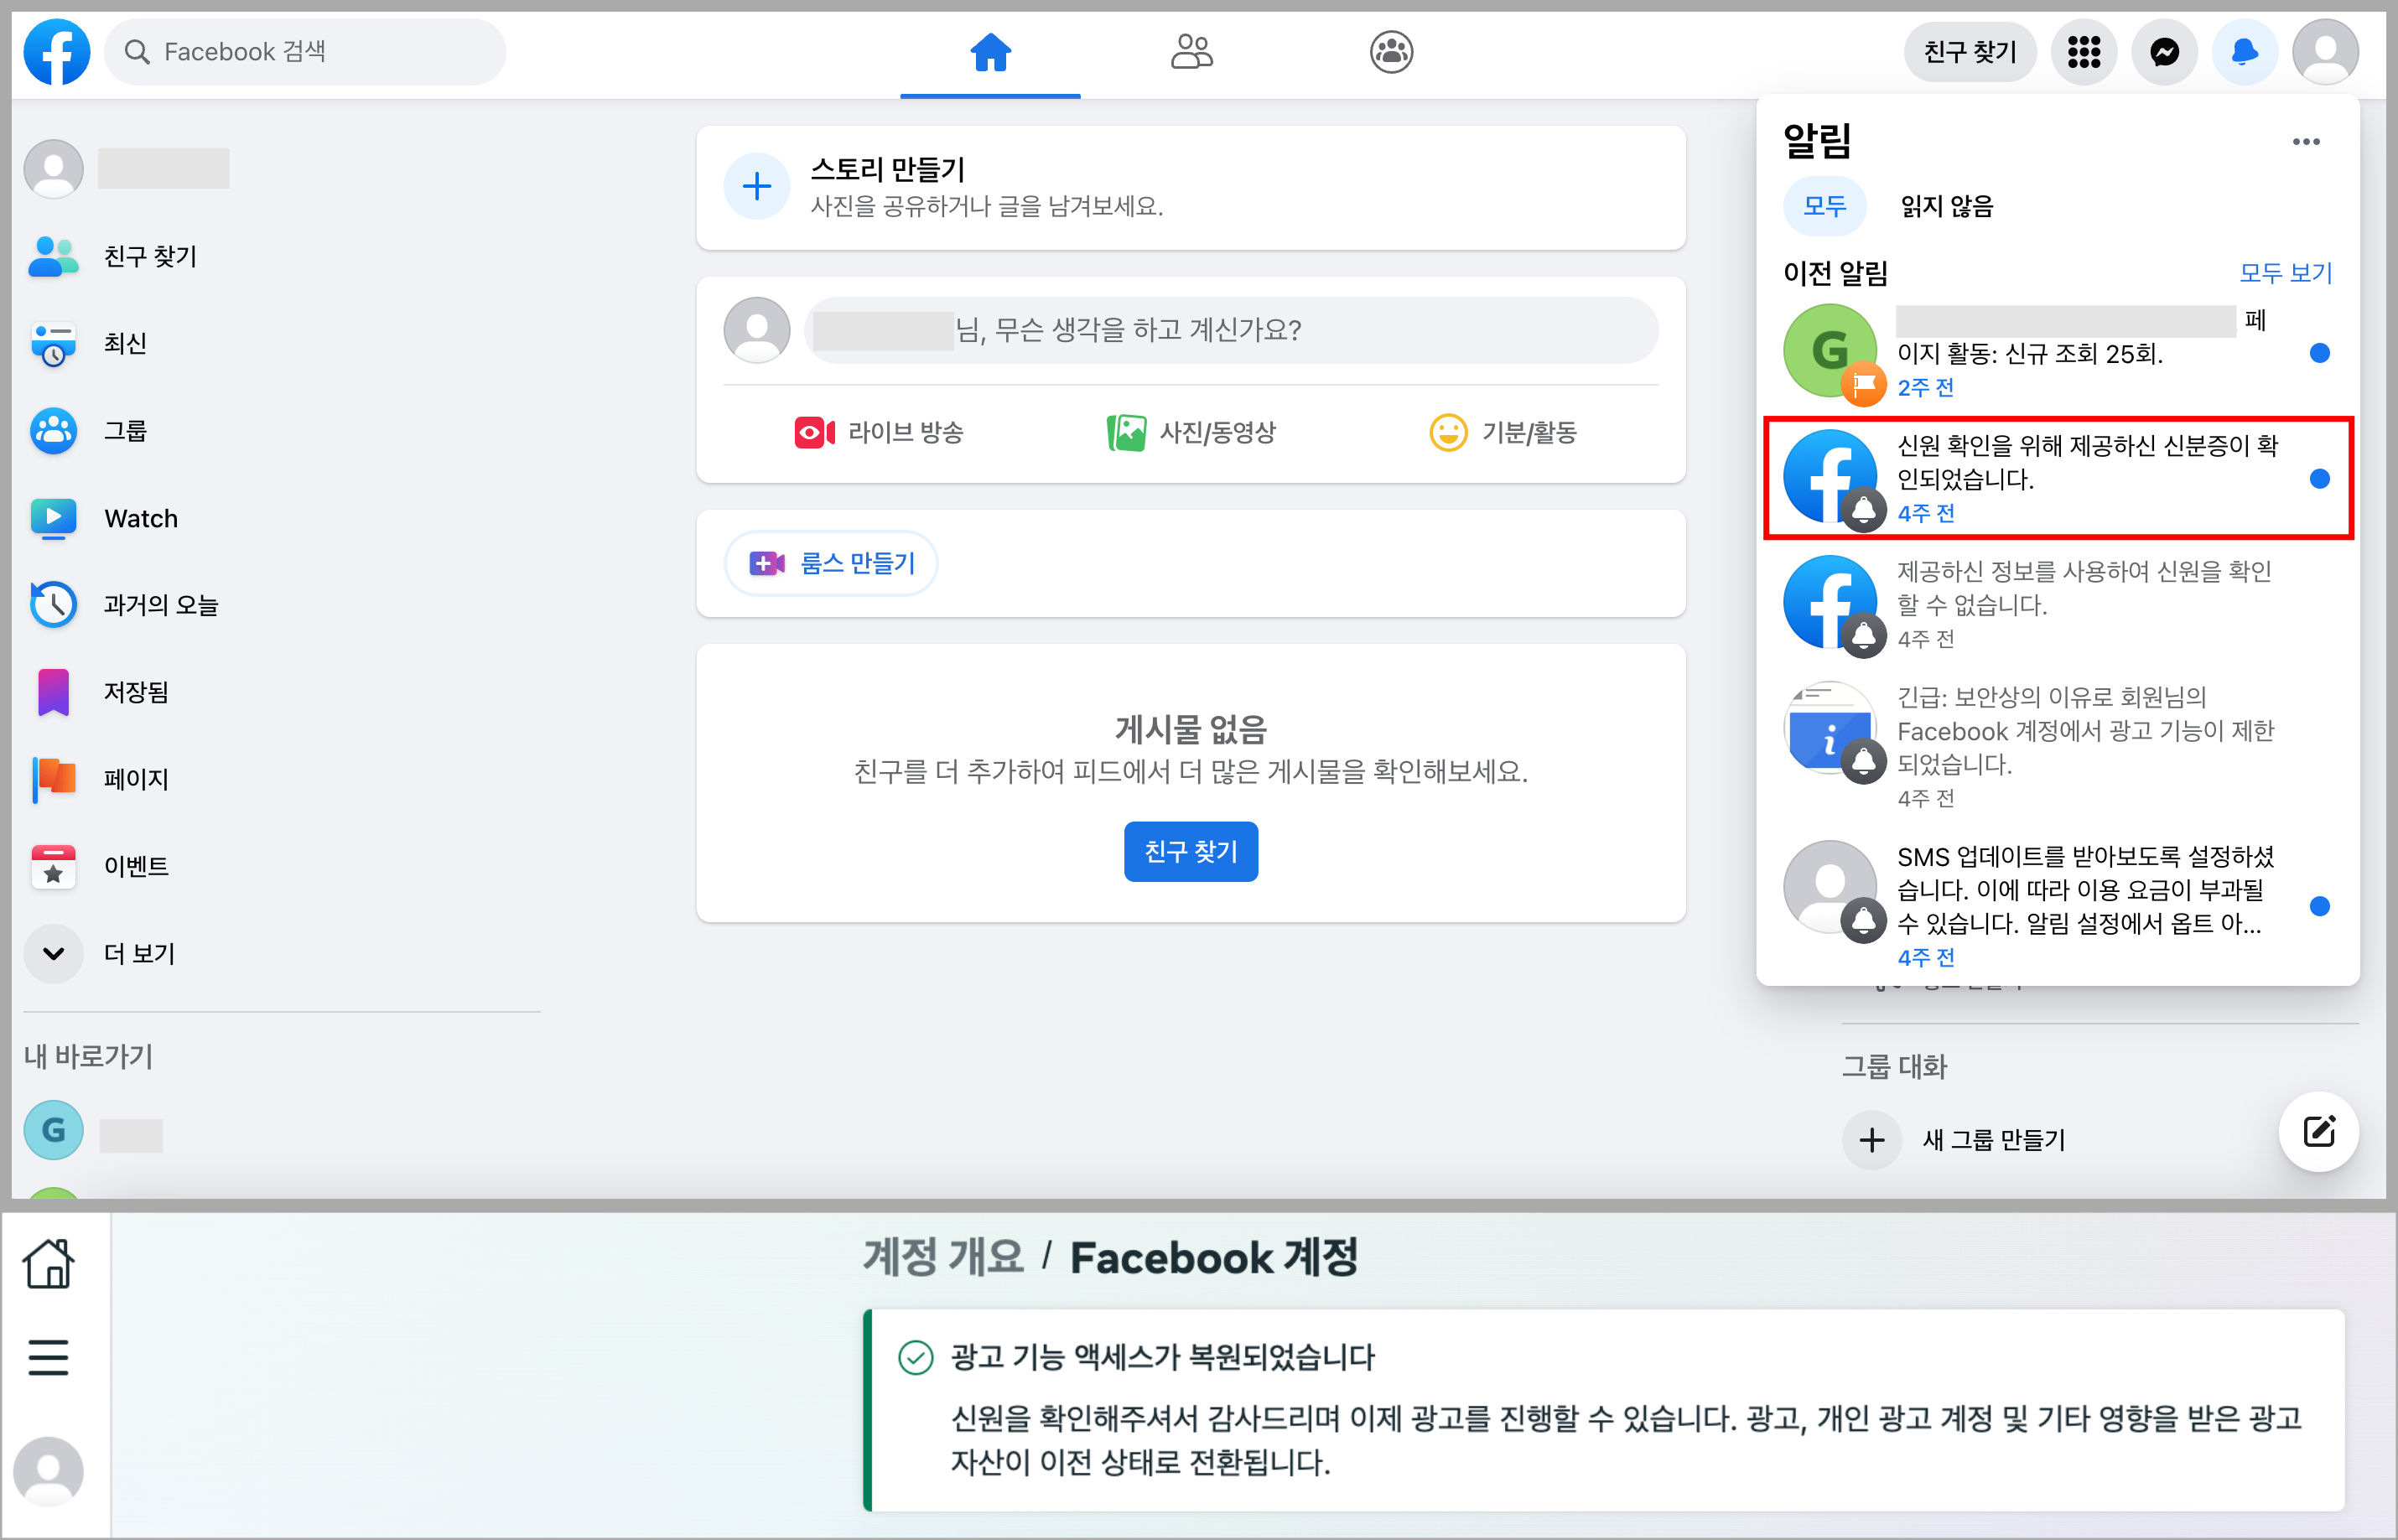Viewport: 2398px width, 1540px height.
Task: Select the 모두 notifications filter
Action: [x=1824, y=206]
